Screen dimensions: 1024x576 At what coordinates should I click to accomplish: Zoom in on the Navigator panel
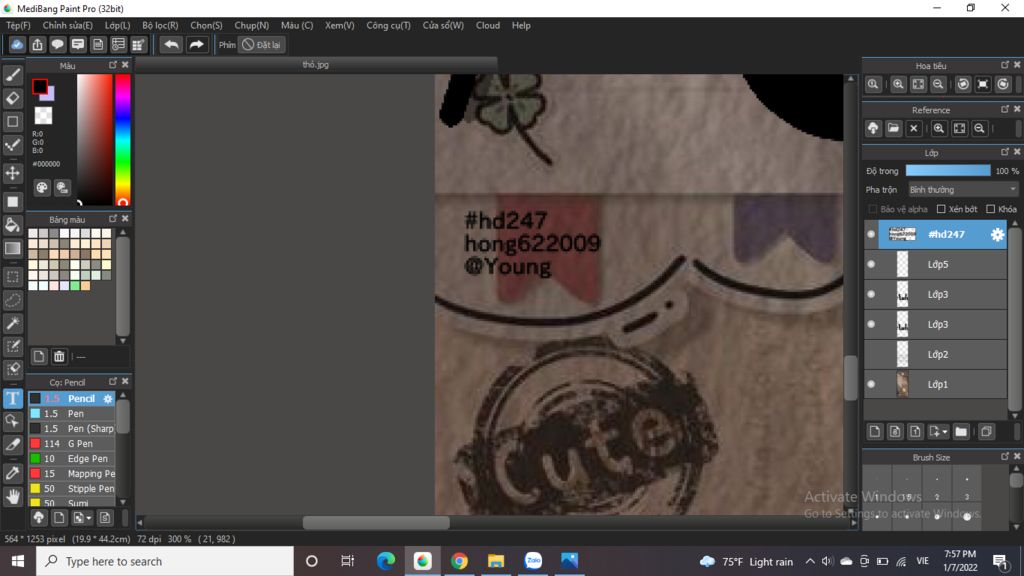(899, 84)
